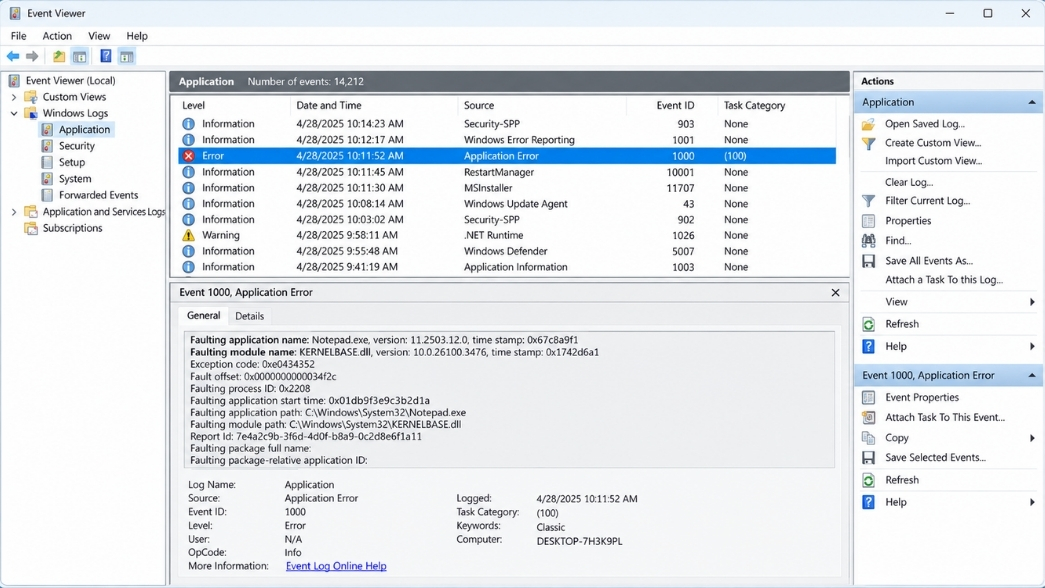Viewport: 1045px width, 588px height.
Task: Open the Event Log Online Help link
Action: click(x=336, y=566)
